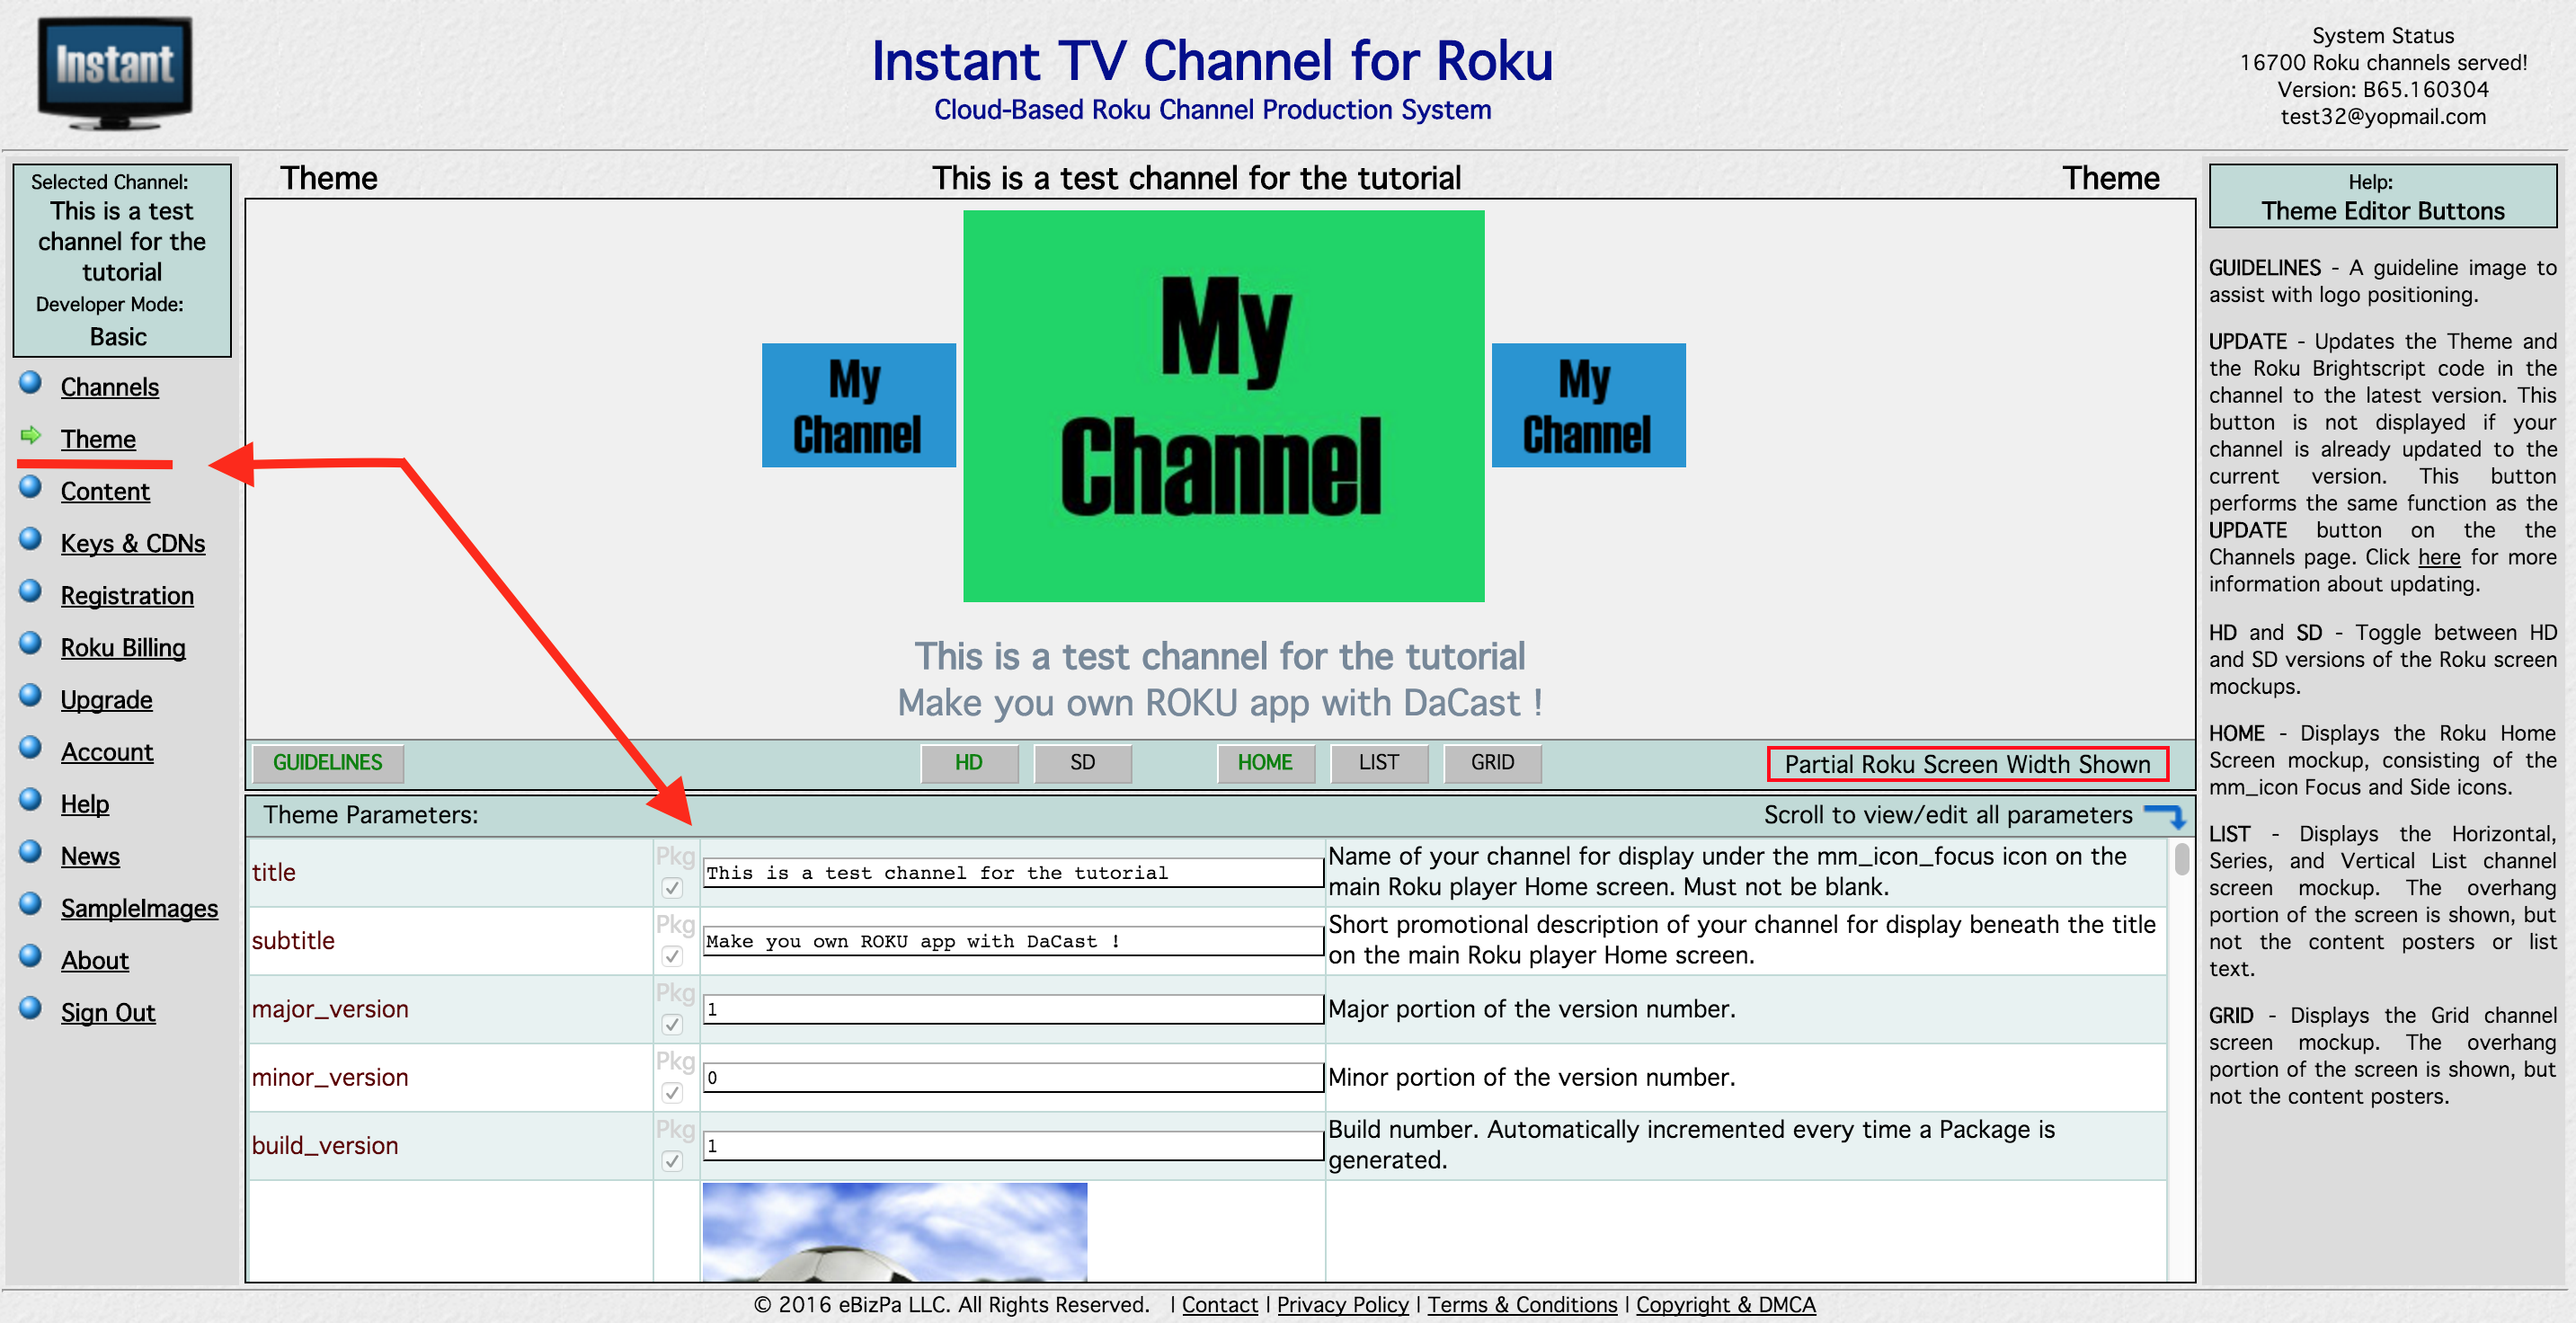The image size is (2576, 1323).
Task: Click the major_version input field
Action: pos(1013,1008)
